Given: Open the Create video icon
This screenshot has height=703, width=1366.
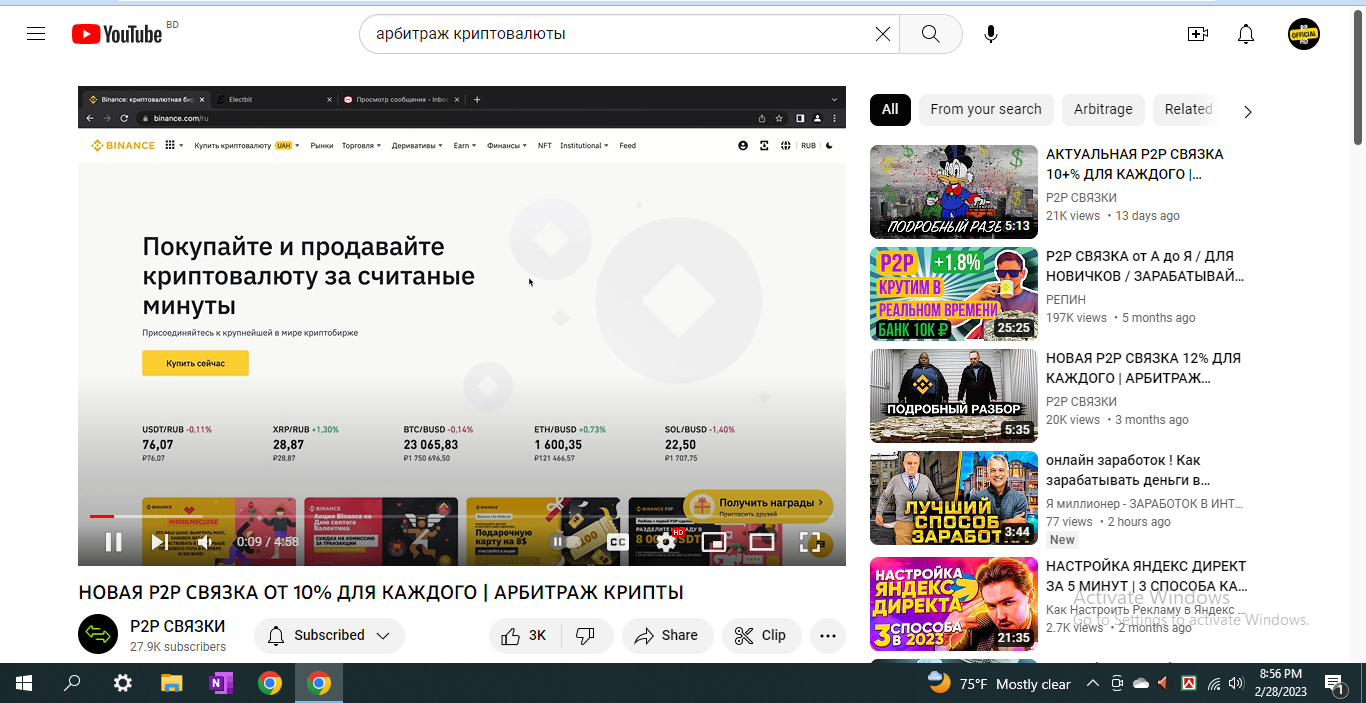Looking at the screenshot, I should tap(1198, 34).
